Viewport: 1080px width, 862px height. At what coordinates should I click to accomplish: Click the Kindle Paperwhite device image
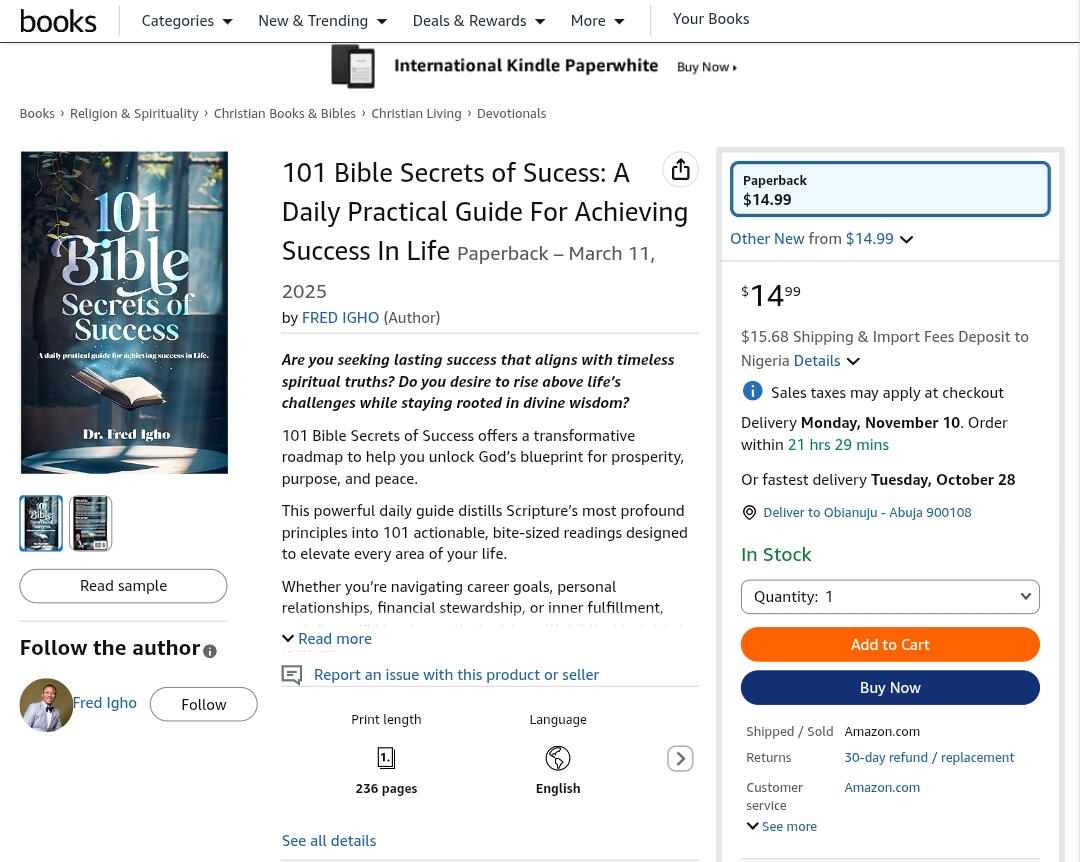click(x=353, y=67)
